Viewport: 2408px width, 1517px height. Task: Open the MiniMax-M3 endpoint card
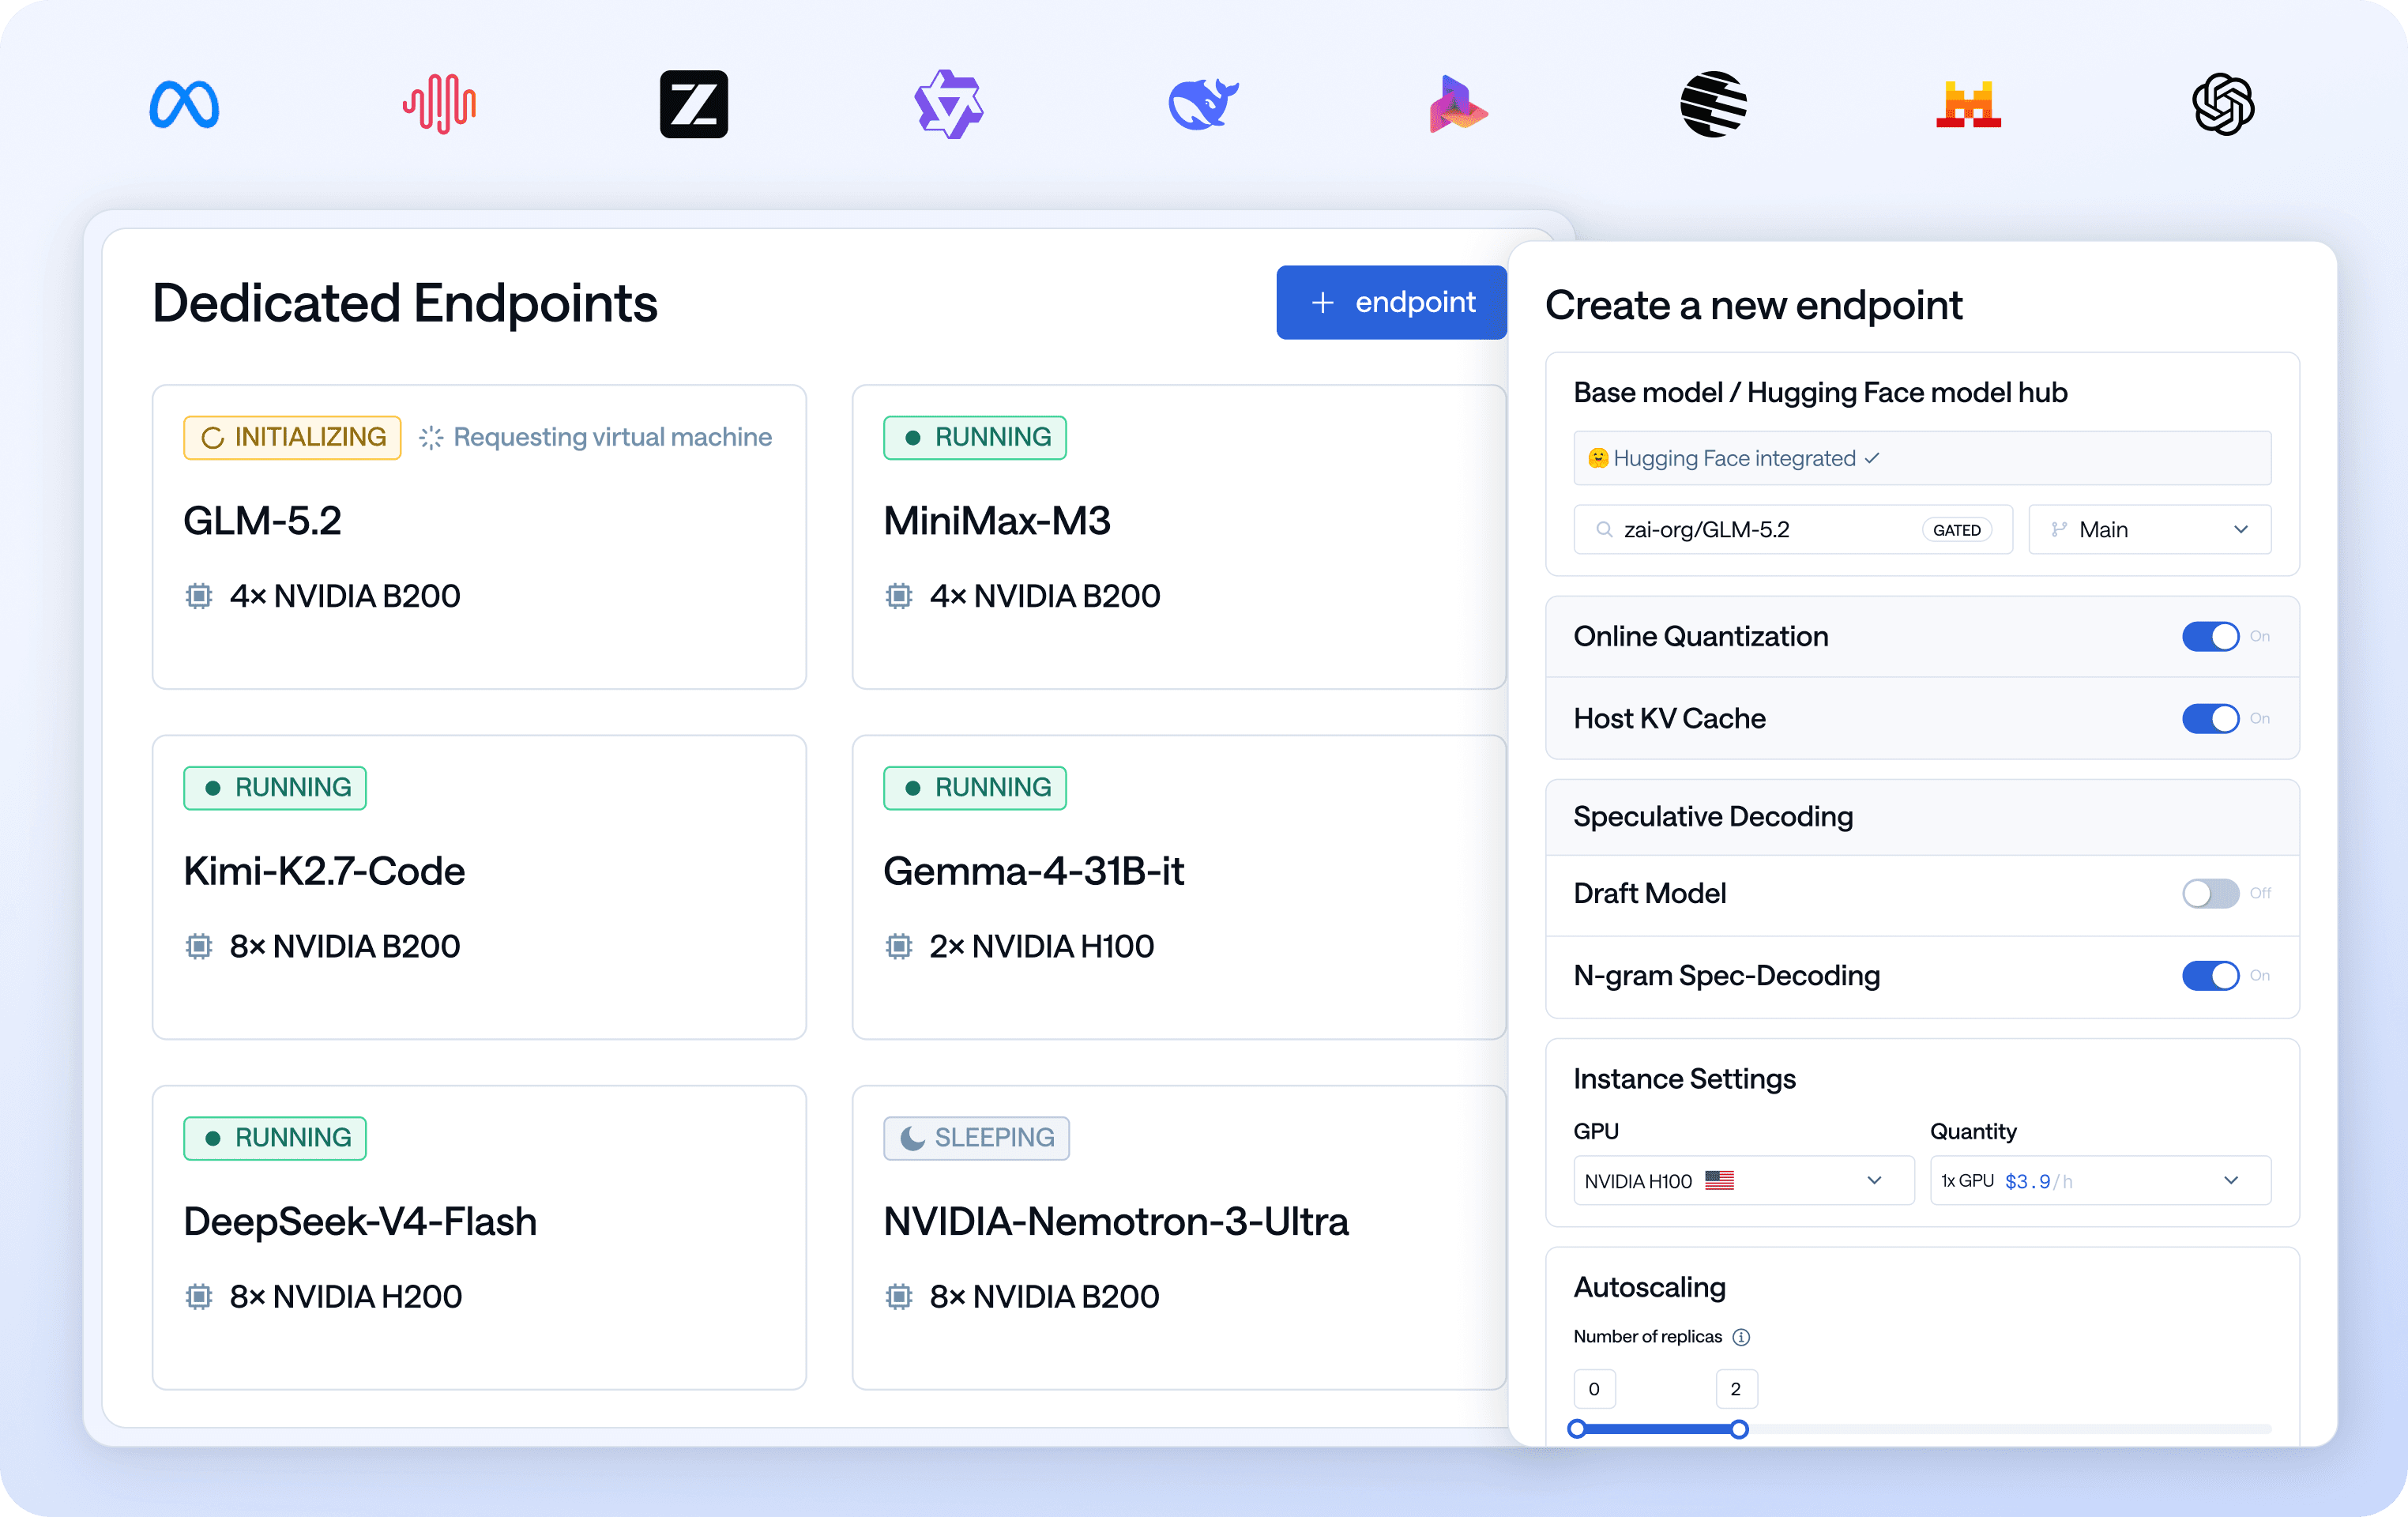click(x=1179, y=537)
